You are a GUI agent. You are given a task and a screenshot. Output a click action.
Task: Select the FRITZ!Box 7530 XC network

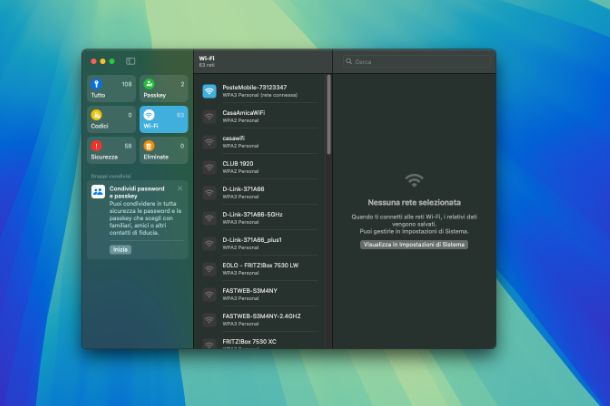coord(261,342)
